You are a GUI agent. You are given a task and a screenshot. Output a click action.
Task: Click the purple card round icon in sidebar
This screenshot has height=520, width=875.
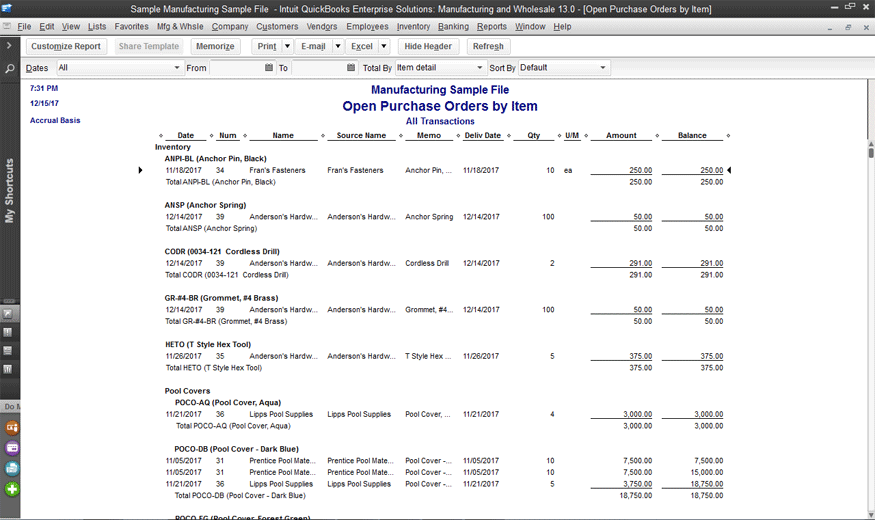pos(12,448)
